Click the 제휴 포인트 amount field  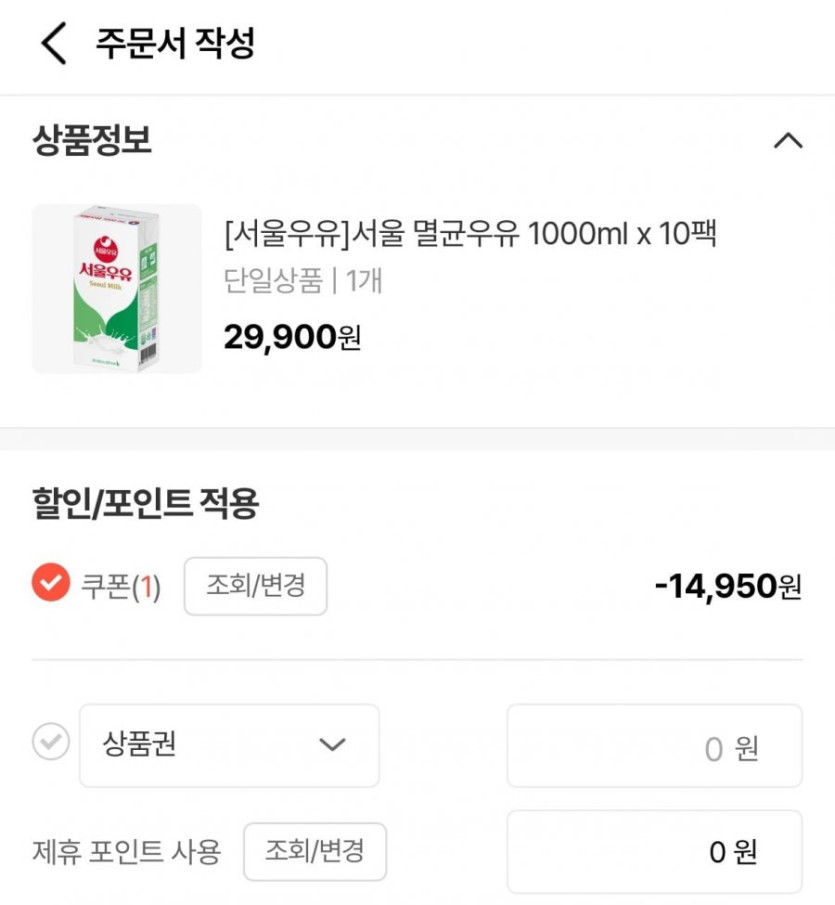654,851
